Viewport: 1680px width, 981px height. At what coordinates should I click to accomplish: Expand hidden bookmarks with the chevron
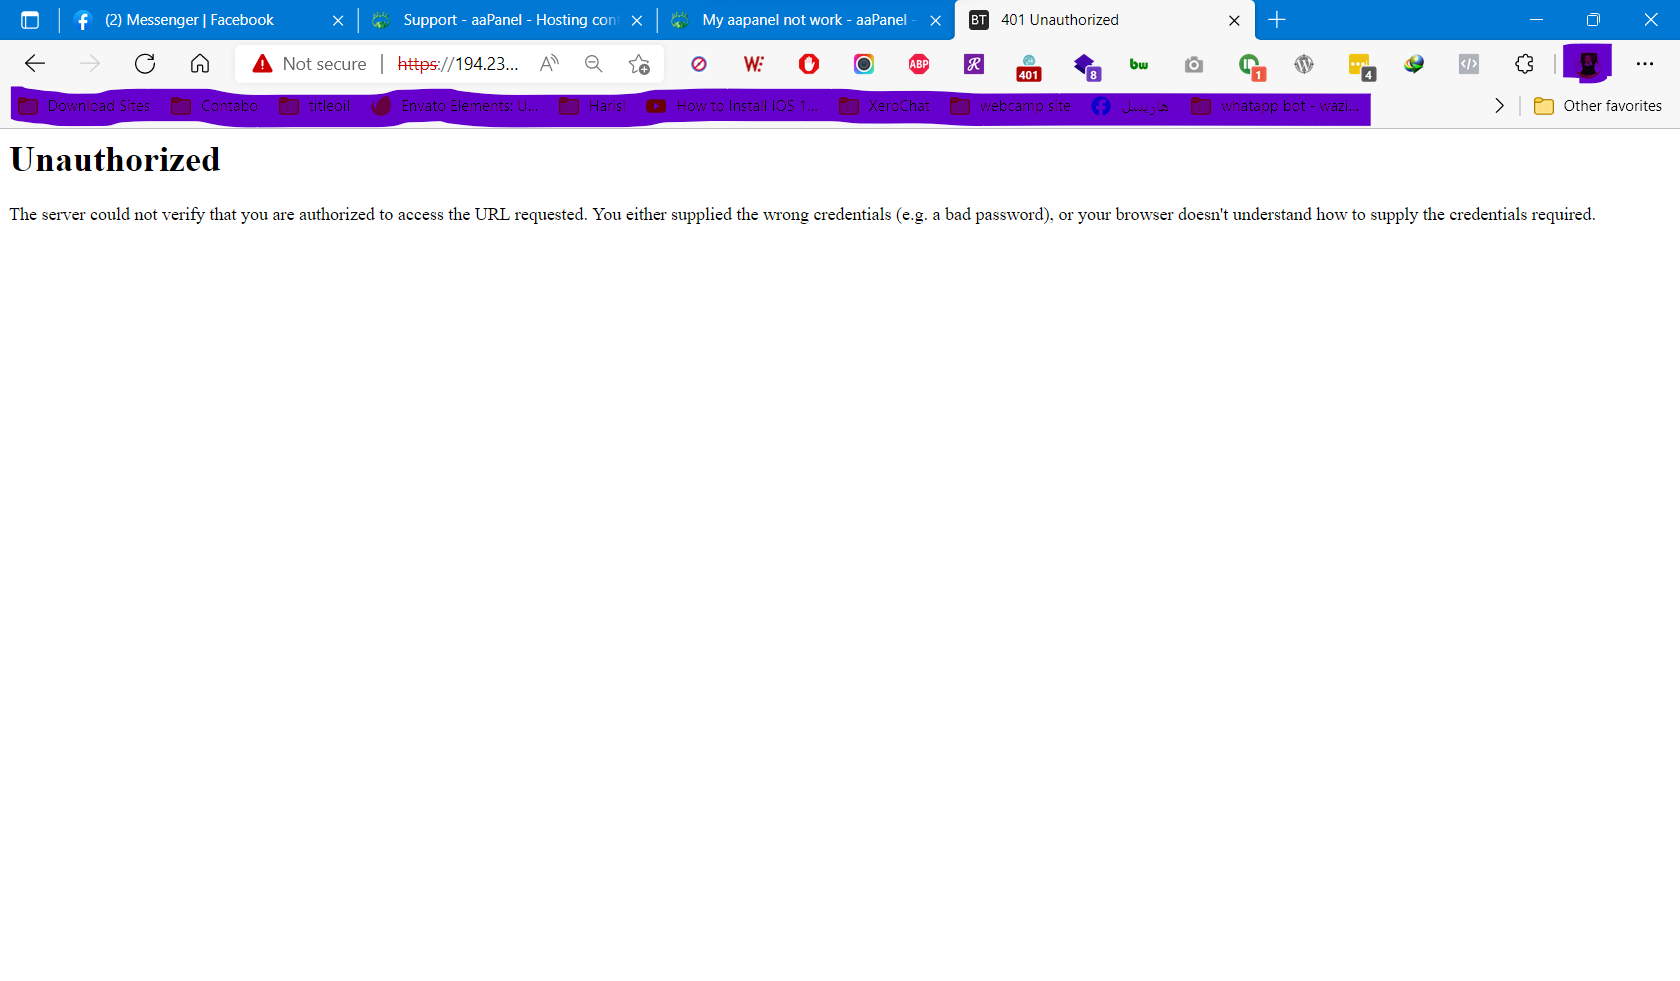click(1499, 105)
